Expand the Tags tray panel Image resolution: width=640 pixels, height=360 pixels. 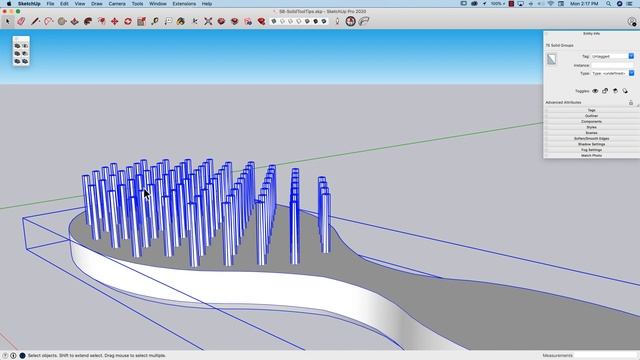pyautogui.click(x=591, y=110)
